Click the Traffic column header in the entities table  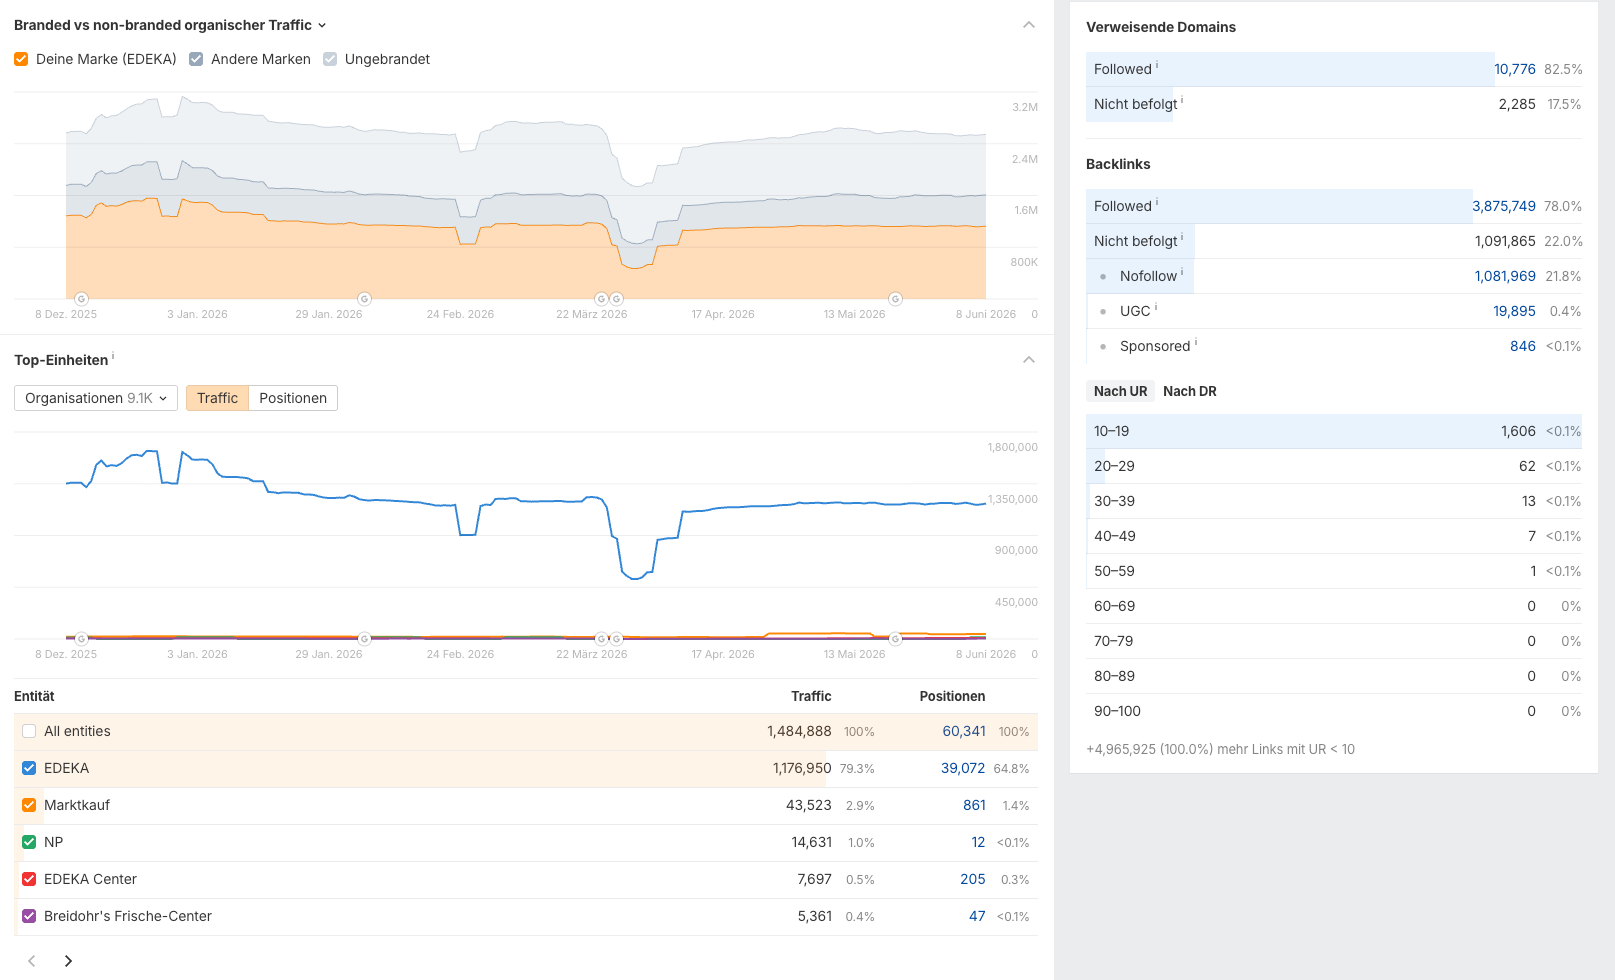[811, 696]
